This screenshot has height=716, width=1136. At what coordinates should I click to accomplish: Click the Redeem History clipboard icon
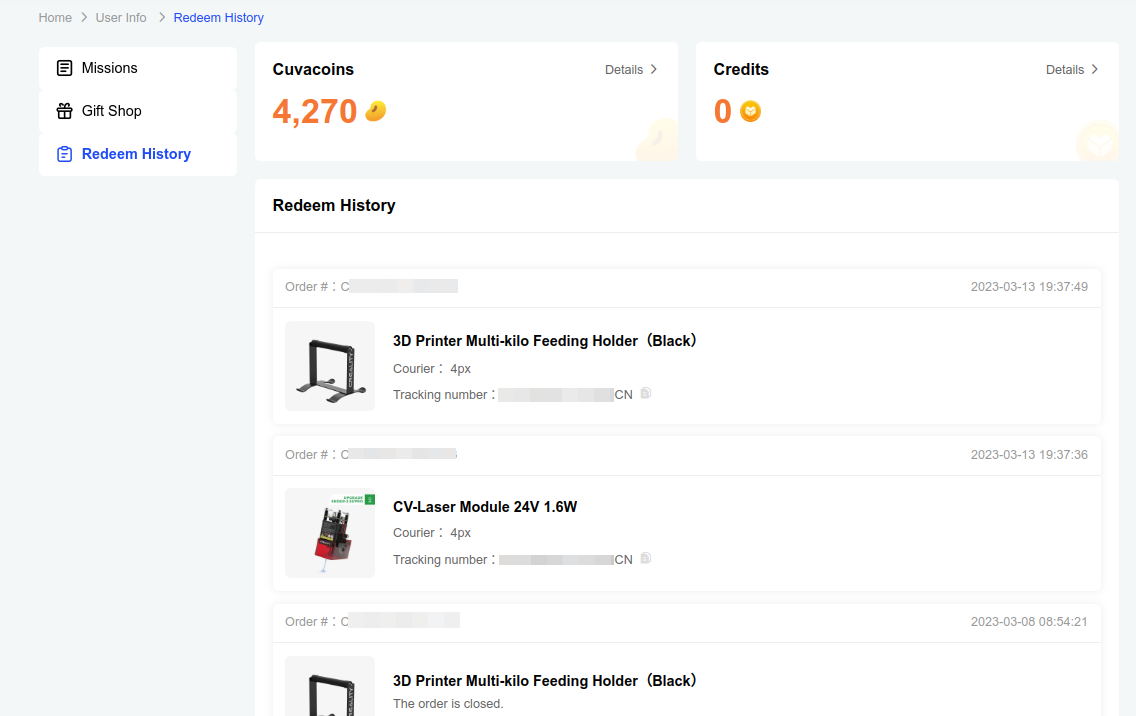[64, 154]
